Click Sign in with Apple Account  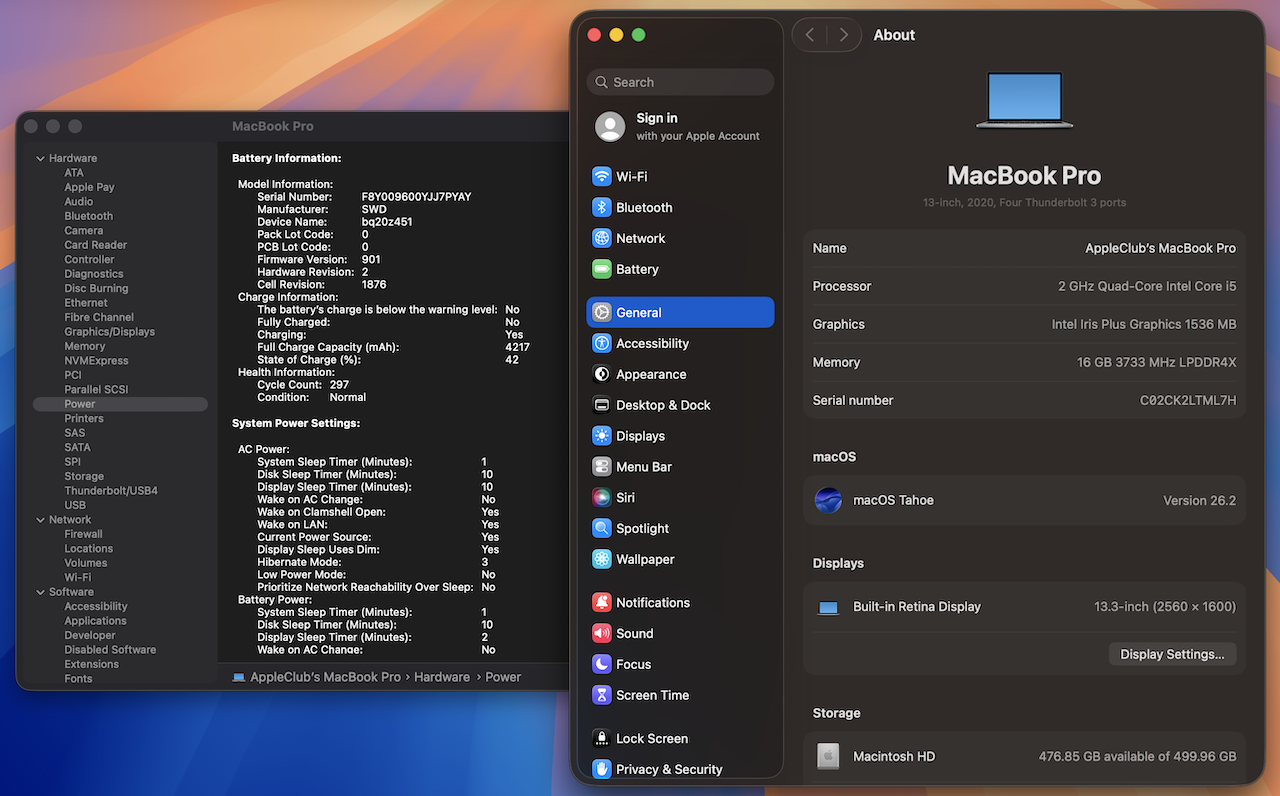click(697, 126)
